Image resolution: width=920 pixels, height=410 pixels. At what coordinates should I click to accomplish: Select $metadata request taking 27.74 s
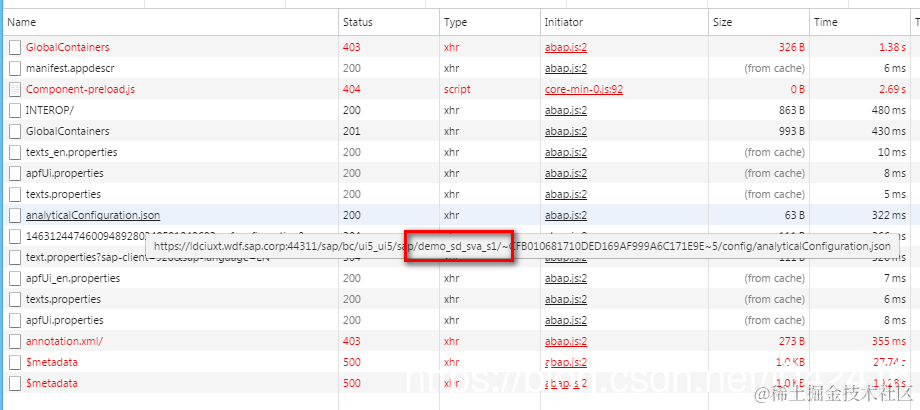(x=52, y=362)
